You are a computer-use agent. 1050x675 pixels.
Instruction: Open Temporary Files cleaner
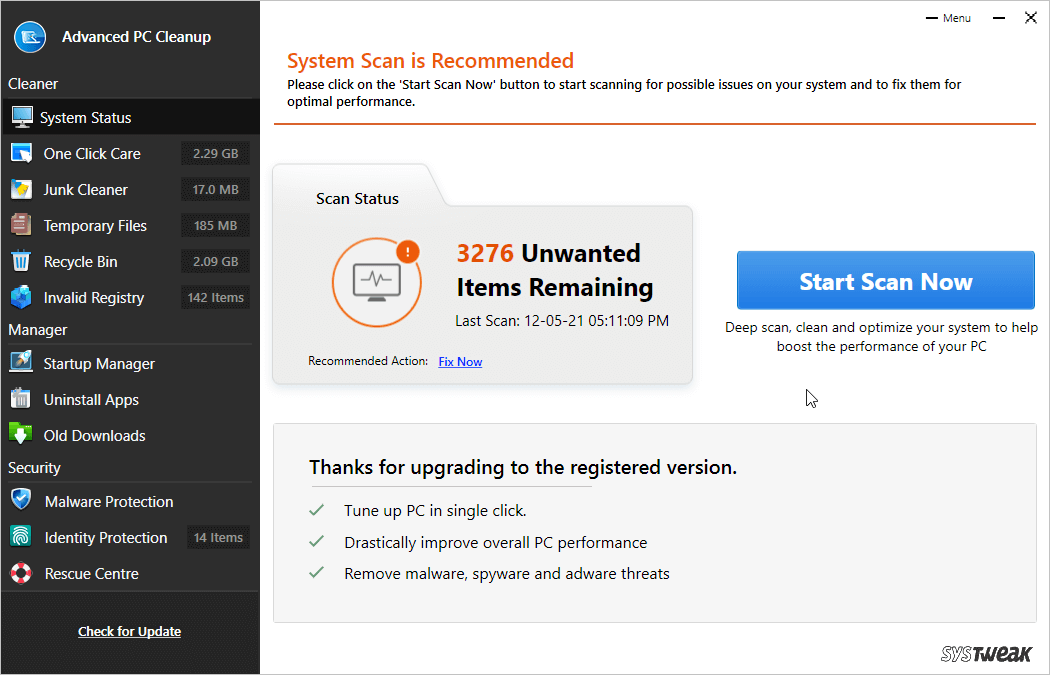pyautogui.click(x=93, y=225)
